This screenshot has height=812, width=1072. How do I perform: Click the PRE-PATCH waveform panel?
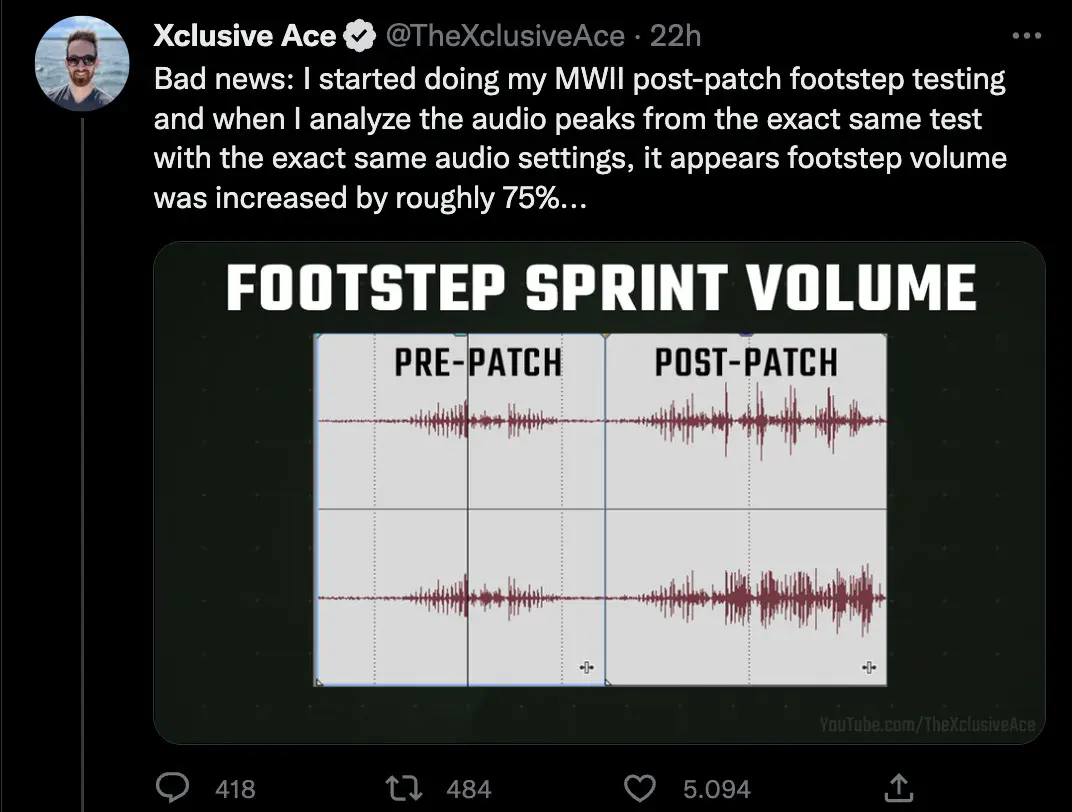pos(459,509)
